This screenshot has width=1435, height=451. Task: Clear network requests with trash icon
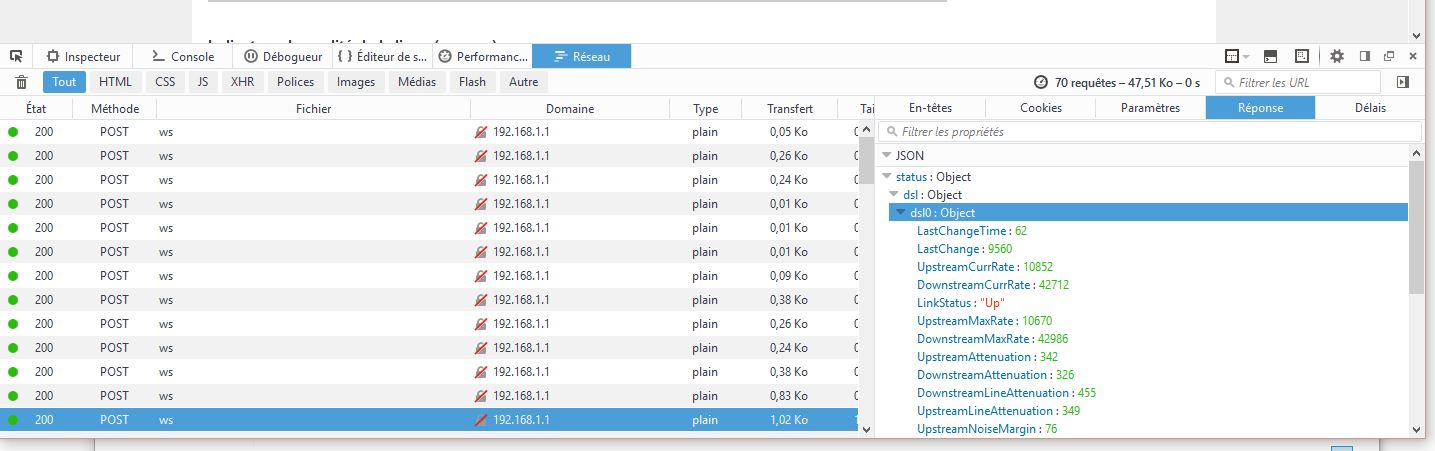pos(21,82)
